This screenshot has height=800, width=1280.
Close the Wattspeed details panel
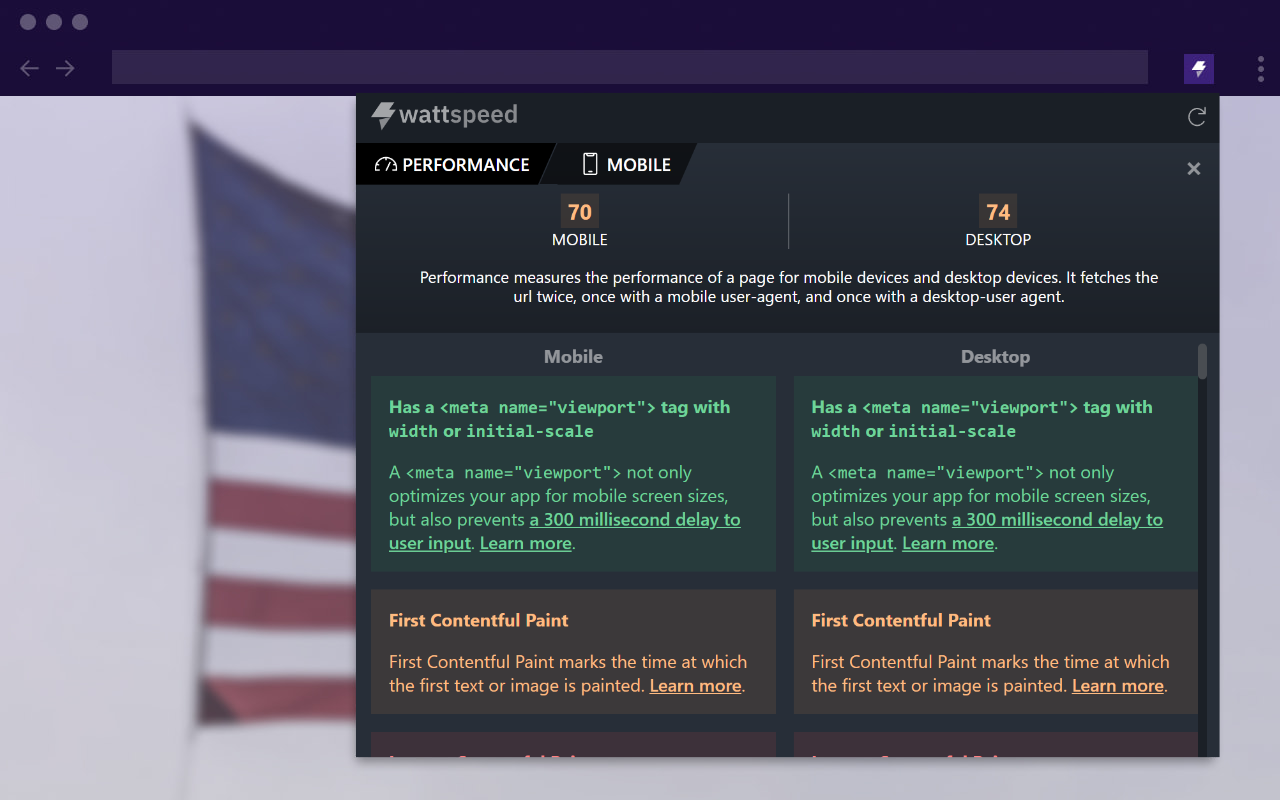[1193, 169]
